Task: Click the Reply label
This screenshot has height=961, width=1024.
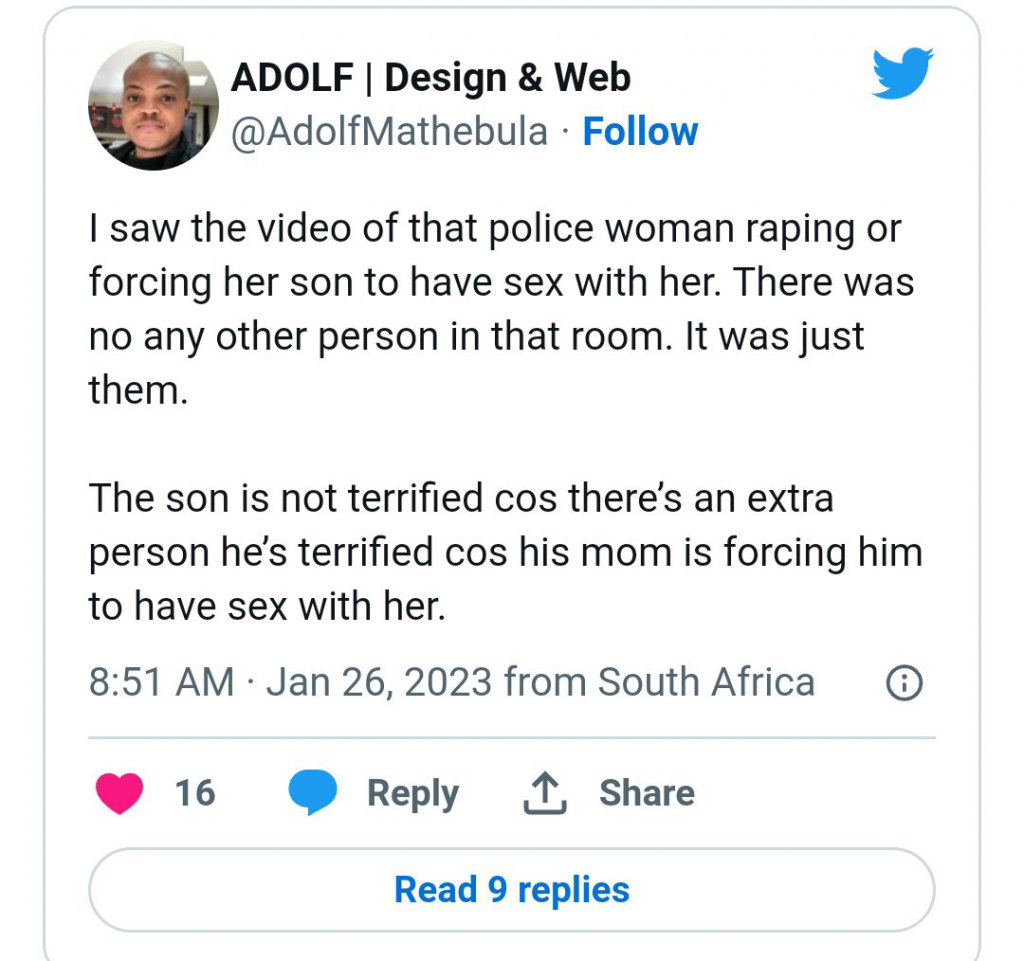Action: [x=412, y=793]
